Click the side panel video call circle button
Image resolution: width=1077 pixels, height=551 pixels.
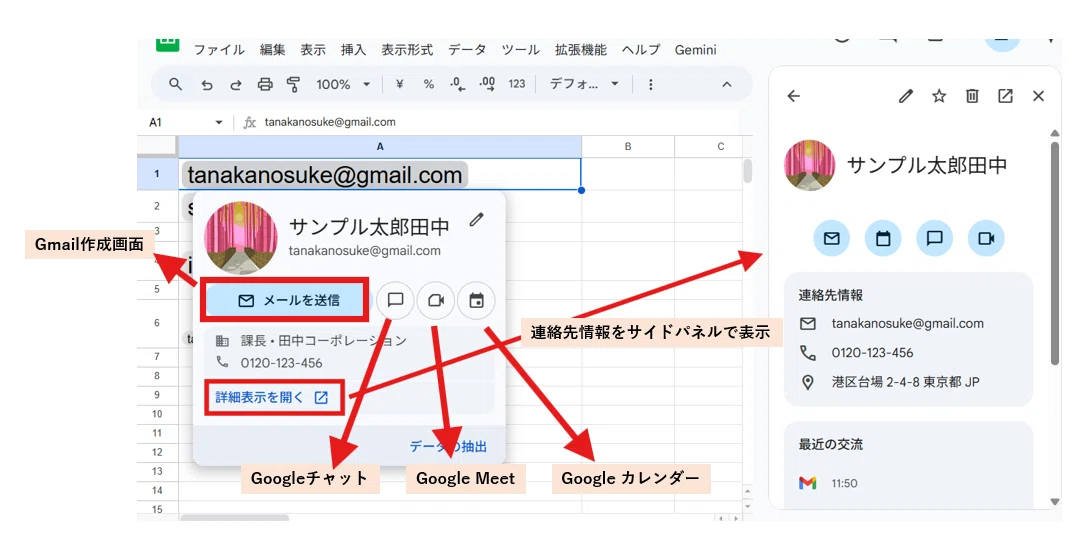point(986,238)
